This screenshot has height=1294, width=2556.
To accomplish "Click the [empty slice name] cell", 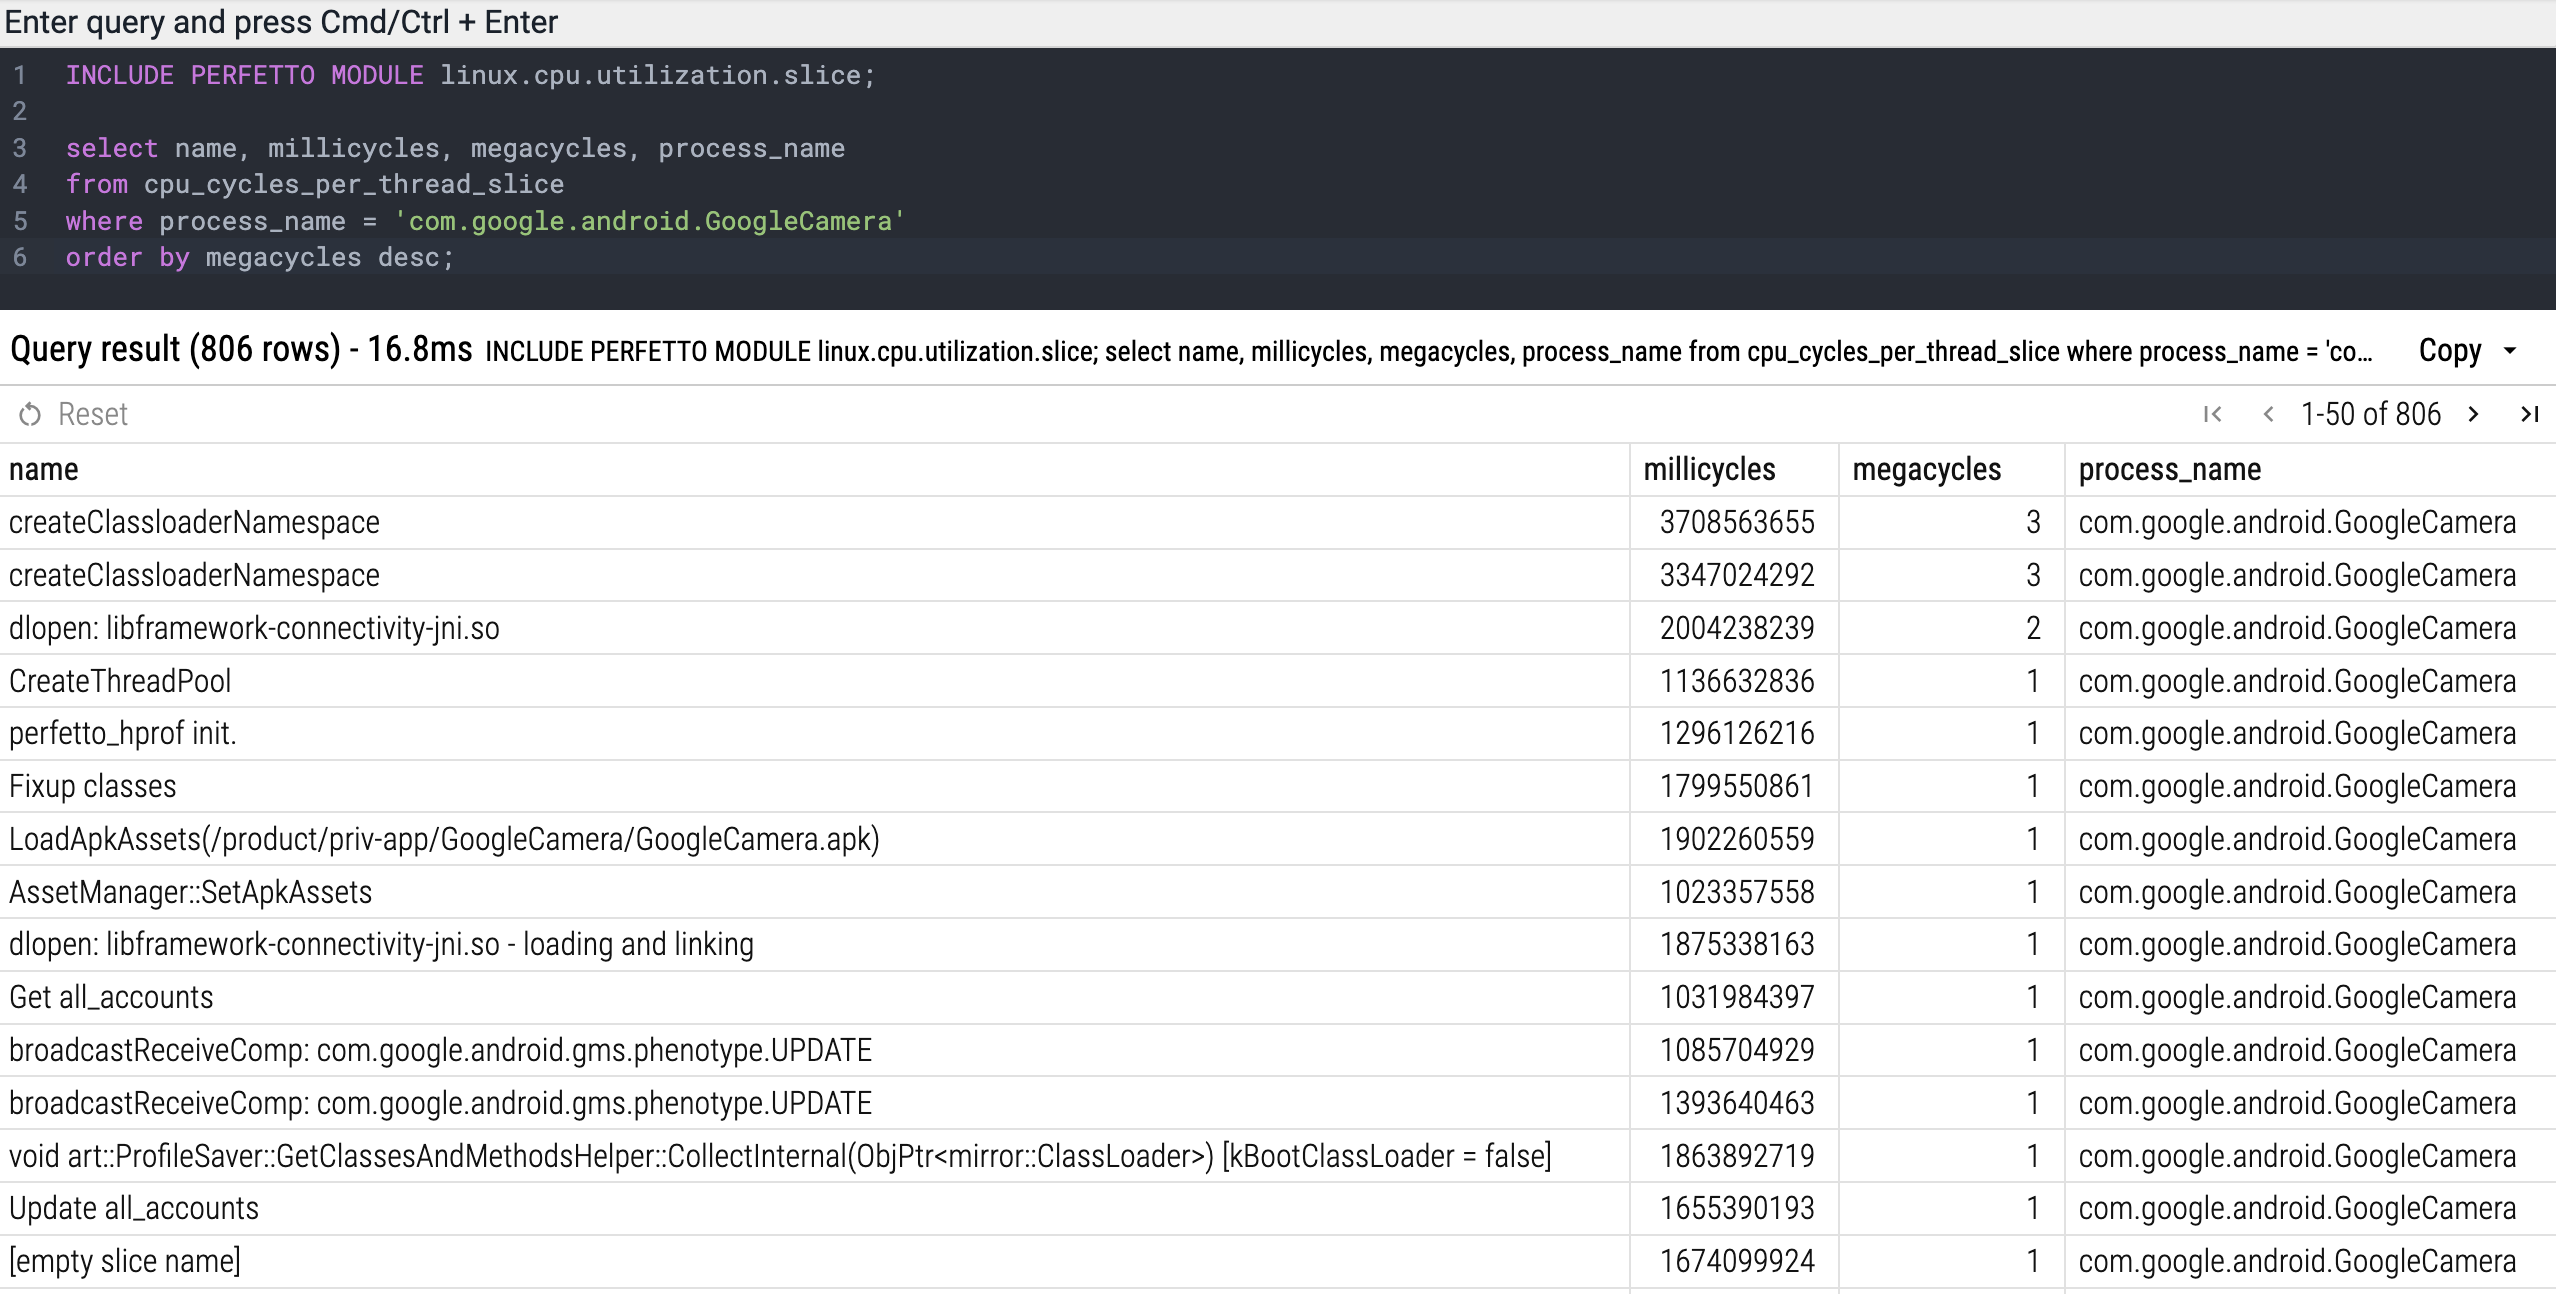I will click(125, 1261).
